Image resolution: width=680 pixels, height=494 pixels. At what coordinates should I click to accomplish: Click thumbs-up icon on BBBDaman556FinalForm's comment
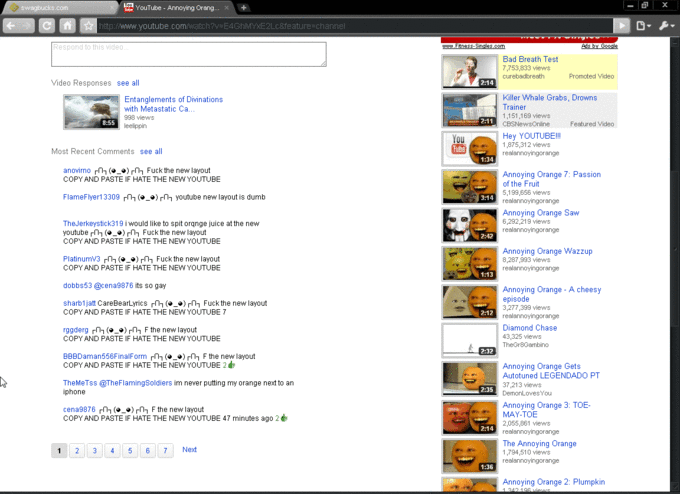click(231, 365)
